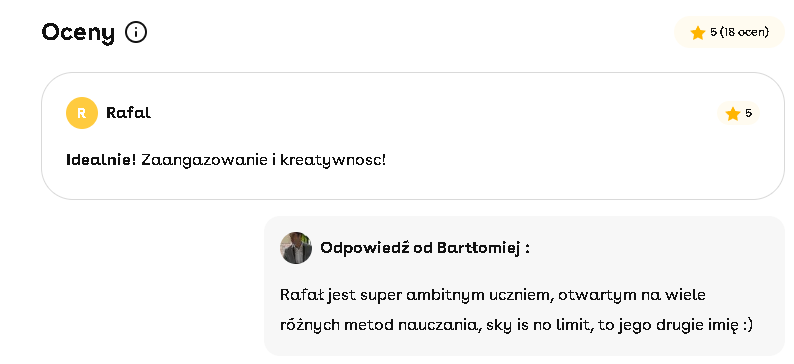Click the words otwartym na wiele in the reply
This screenshot has height=364, width=794.
click(632, 295)
